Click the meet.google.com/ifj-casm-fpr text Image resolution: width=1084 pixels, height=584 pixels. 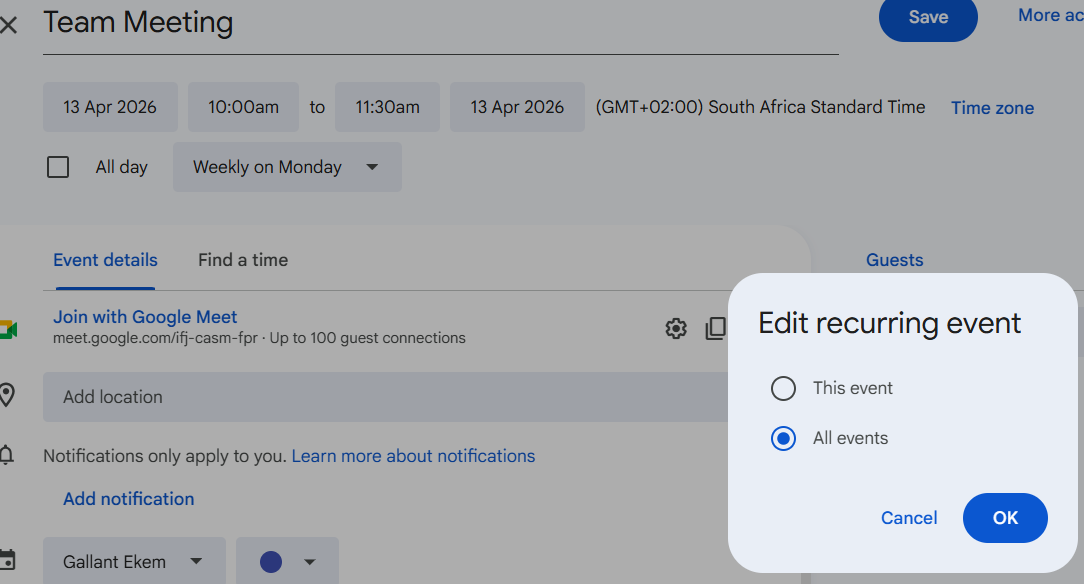(156, 338)
